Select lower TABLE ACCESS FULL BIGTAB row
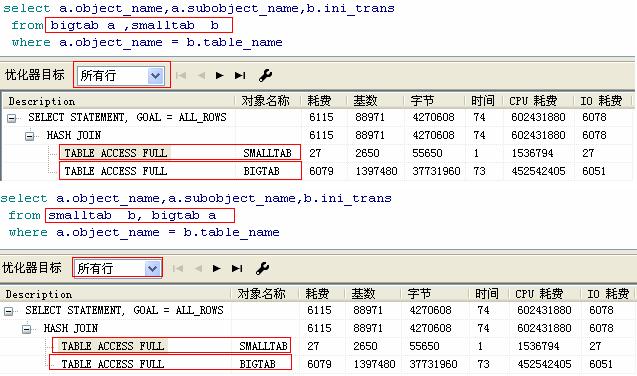This screenshot has height=376, width=637. pos(318,364)
